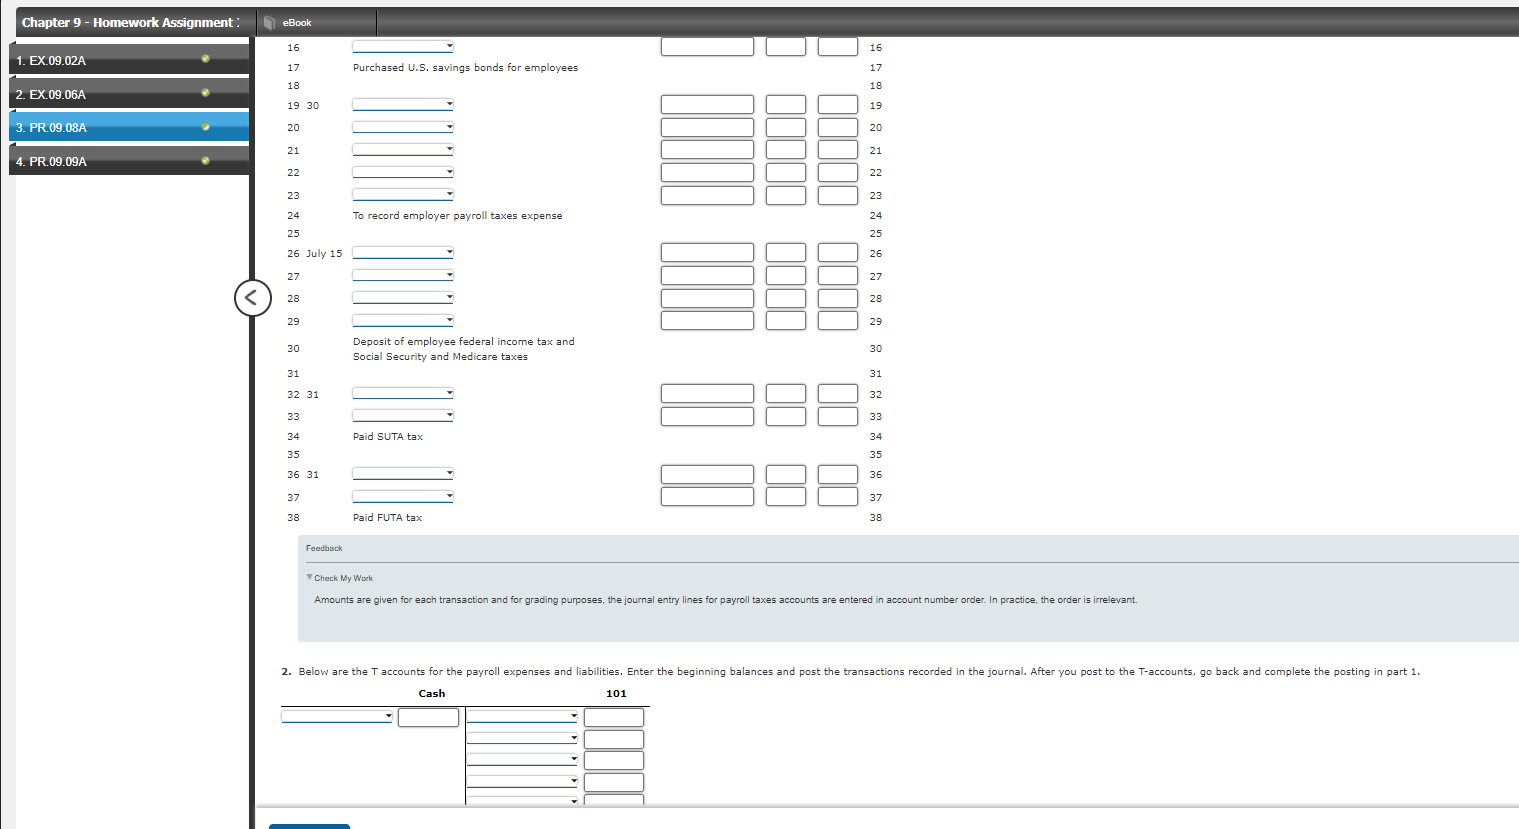Screen dimensions: 1519x829
Task: Open the account dropdown above Paid FUTA tax
Action: click(403, 495)
